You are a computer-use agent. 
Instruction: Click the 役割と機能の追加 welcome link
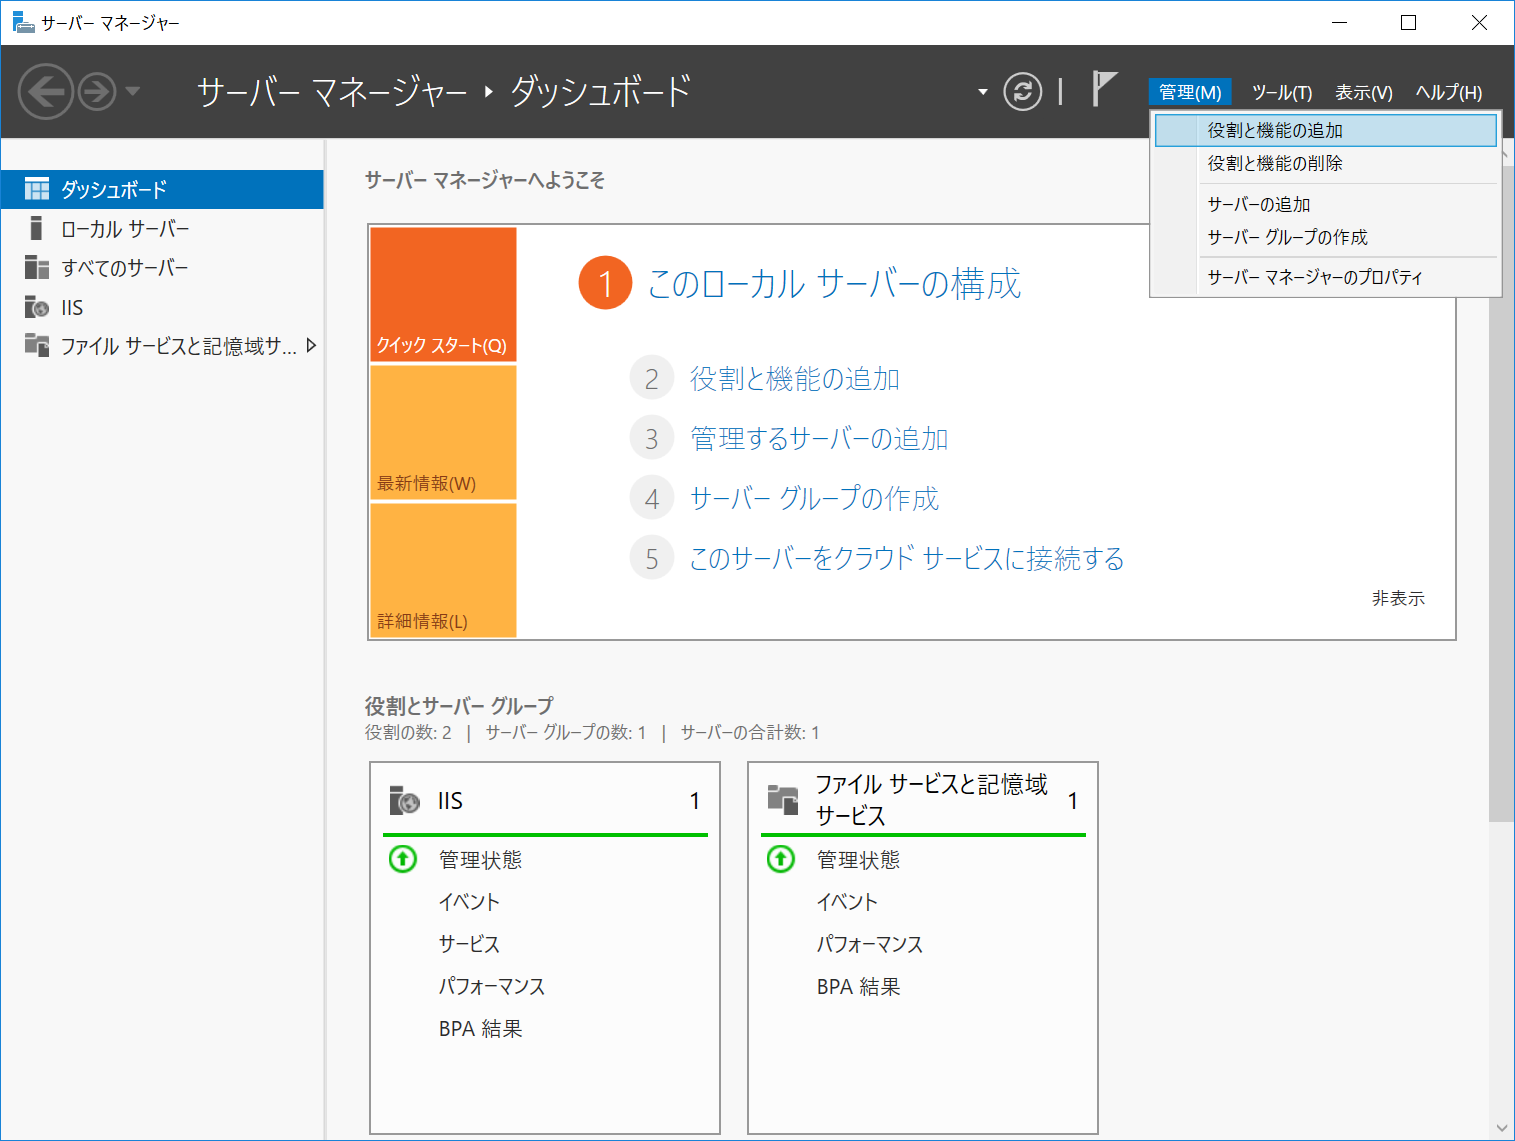coord(795,379)
